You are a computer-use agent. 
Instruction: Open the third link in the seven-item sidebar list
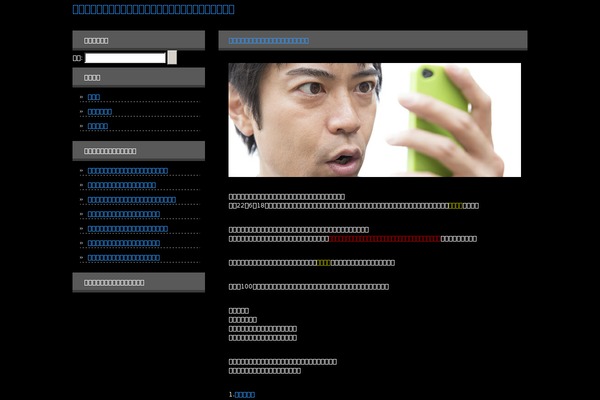(x=132, y=200)
